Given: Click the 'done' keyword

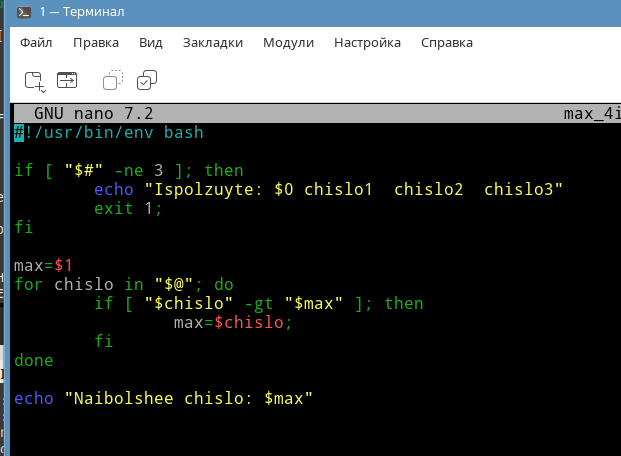Looking at the screenshot, I should [34, 361].
